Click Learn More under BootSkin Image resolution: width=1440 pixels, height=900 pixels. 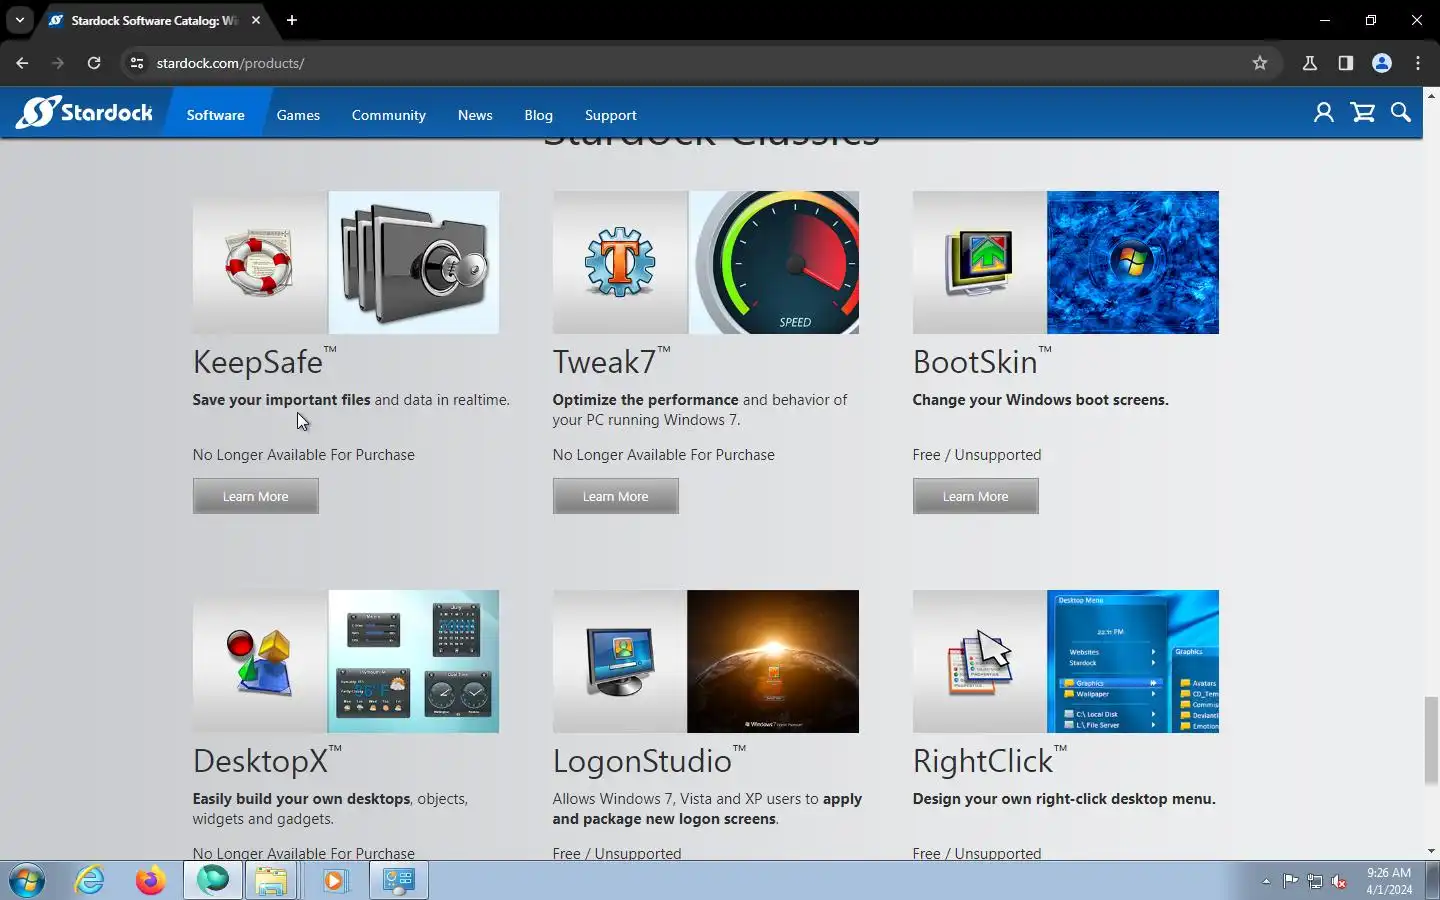[x=976, y=496]
